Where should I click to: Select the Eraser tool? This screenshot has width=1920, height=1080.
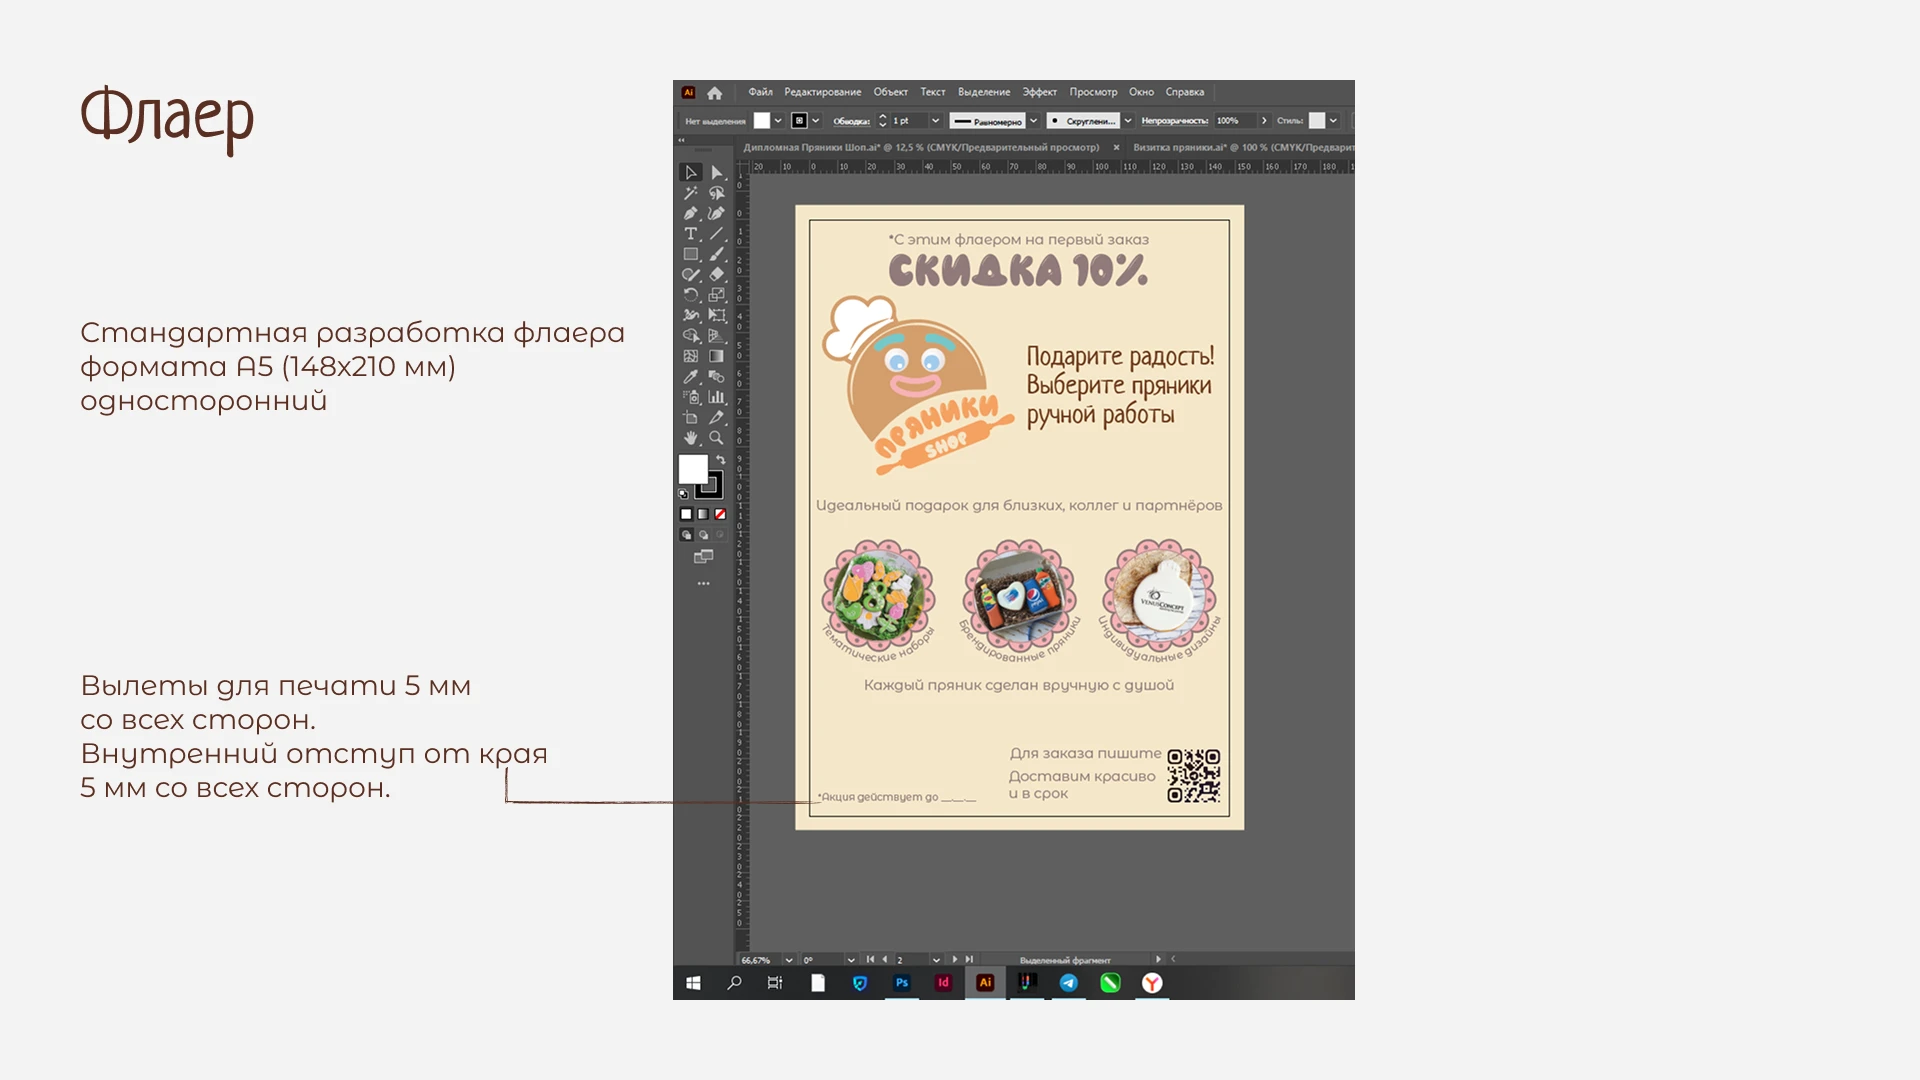click(716, 275)
